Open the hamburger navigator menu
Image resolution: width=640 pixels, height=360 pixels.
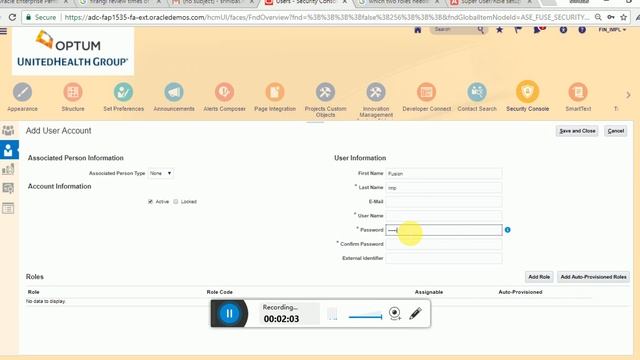tap(3, 31)
